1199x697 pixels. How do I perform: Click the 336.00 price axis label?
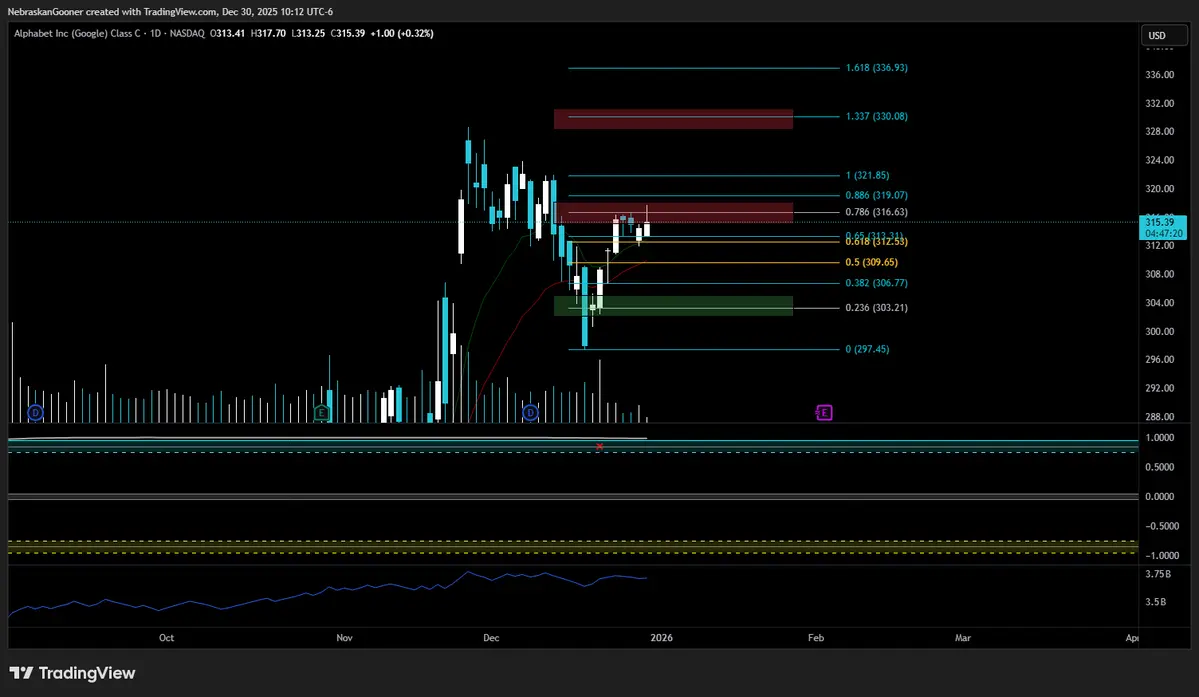pos(1159,75)
